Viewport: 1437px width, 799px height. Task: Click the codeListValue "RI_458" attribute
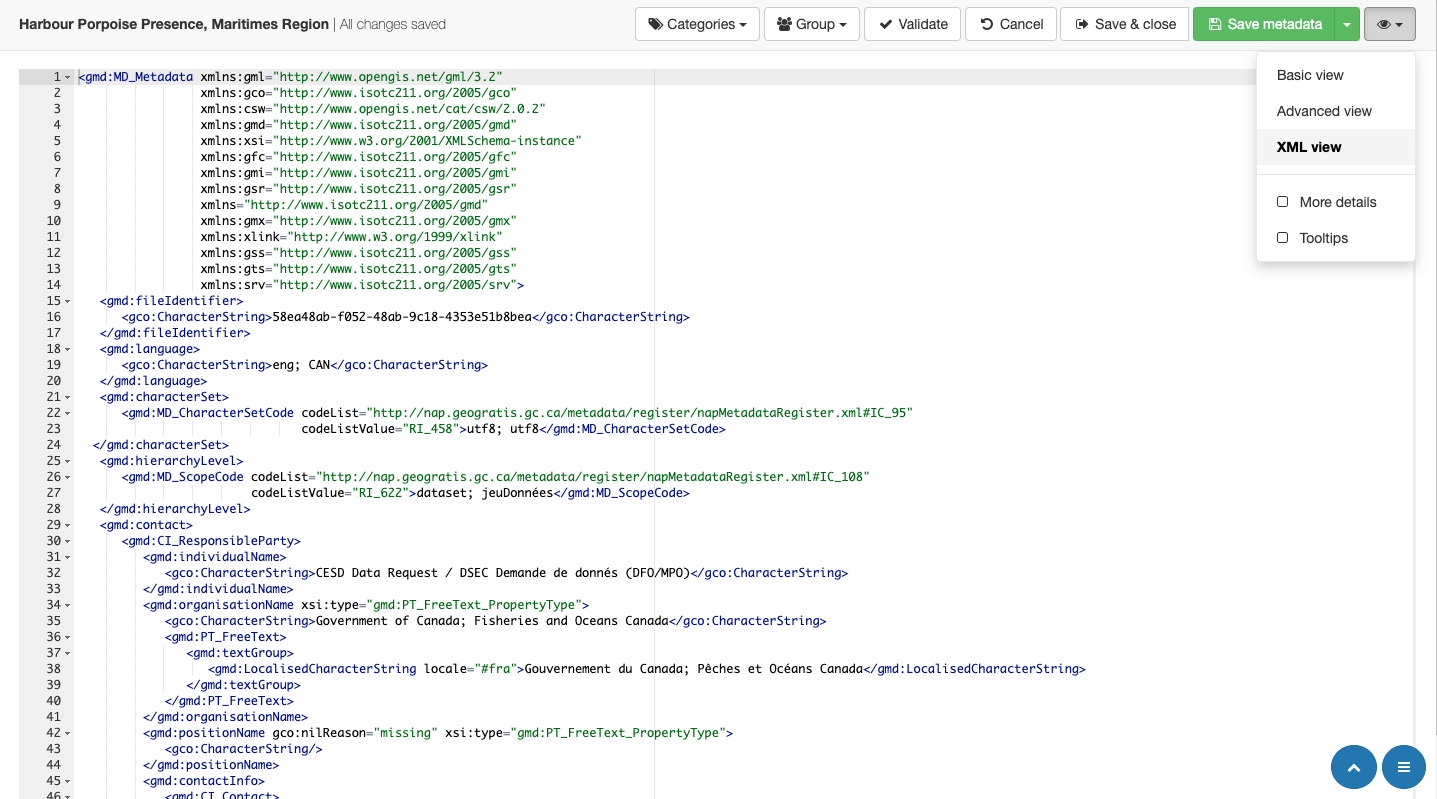pos(380,429)
